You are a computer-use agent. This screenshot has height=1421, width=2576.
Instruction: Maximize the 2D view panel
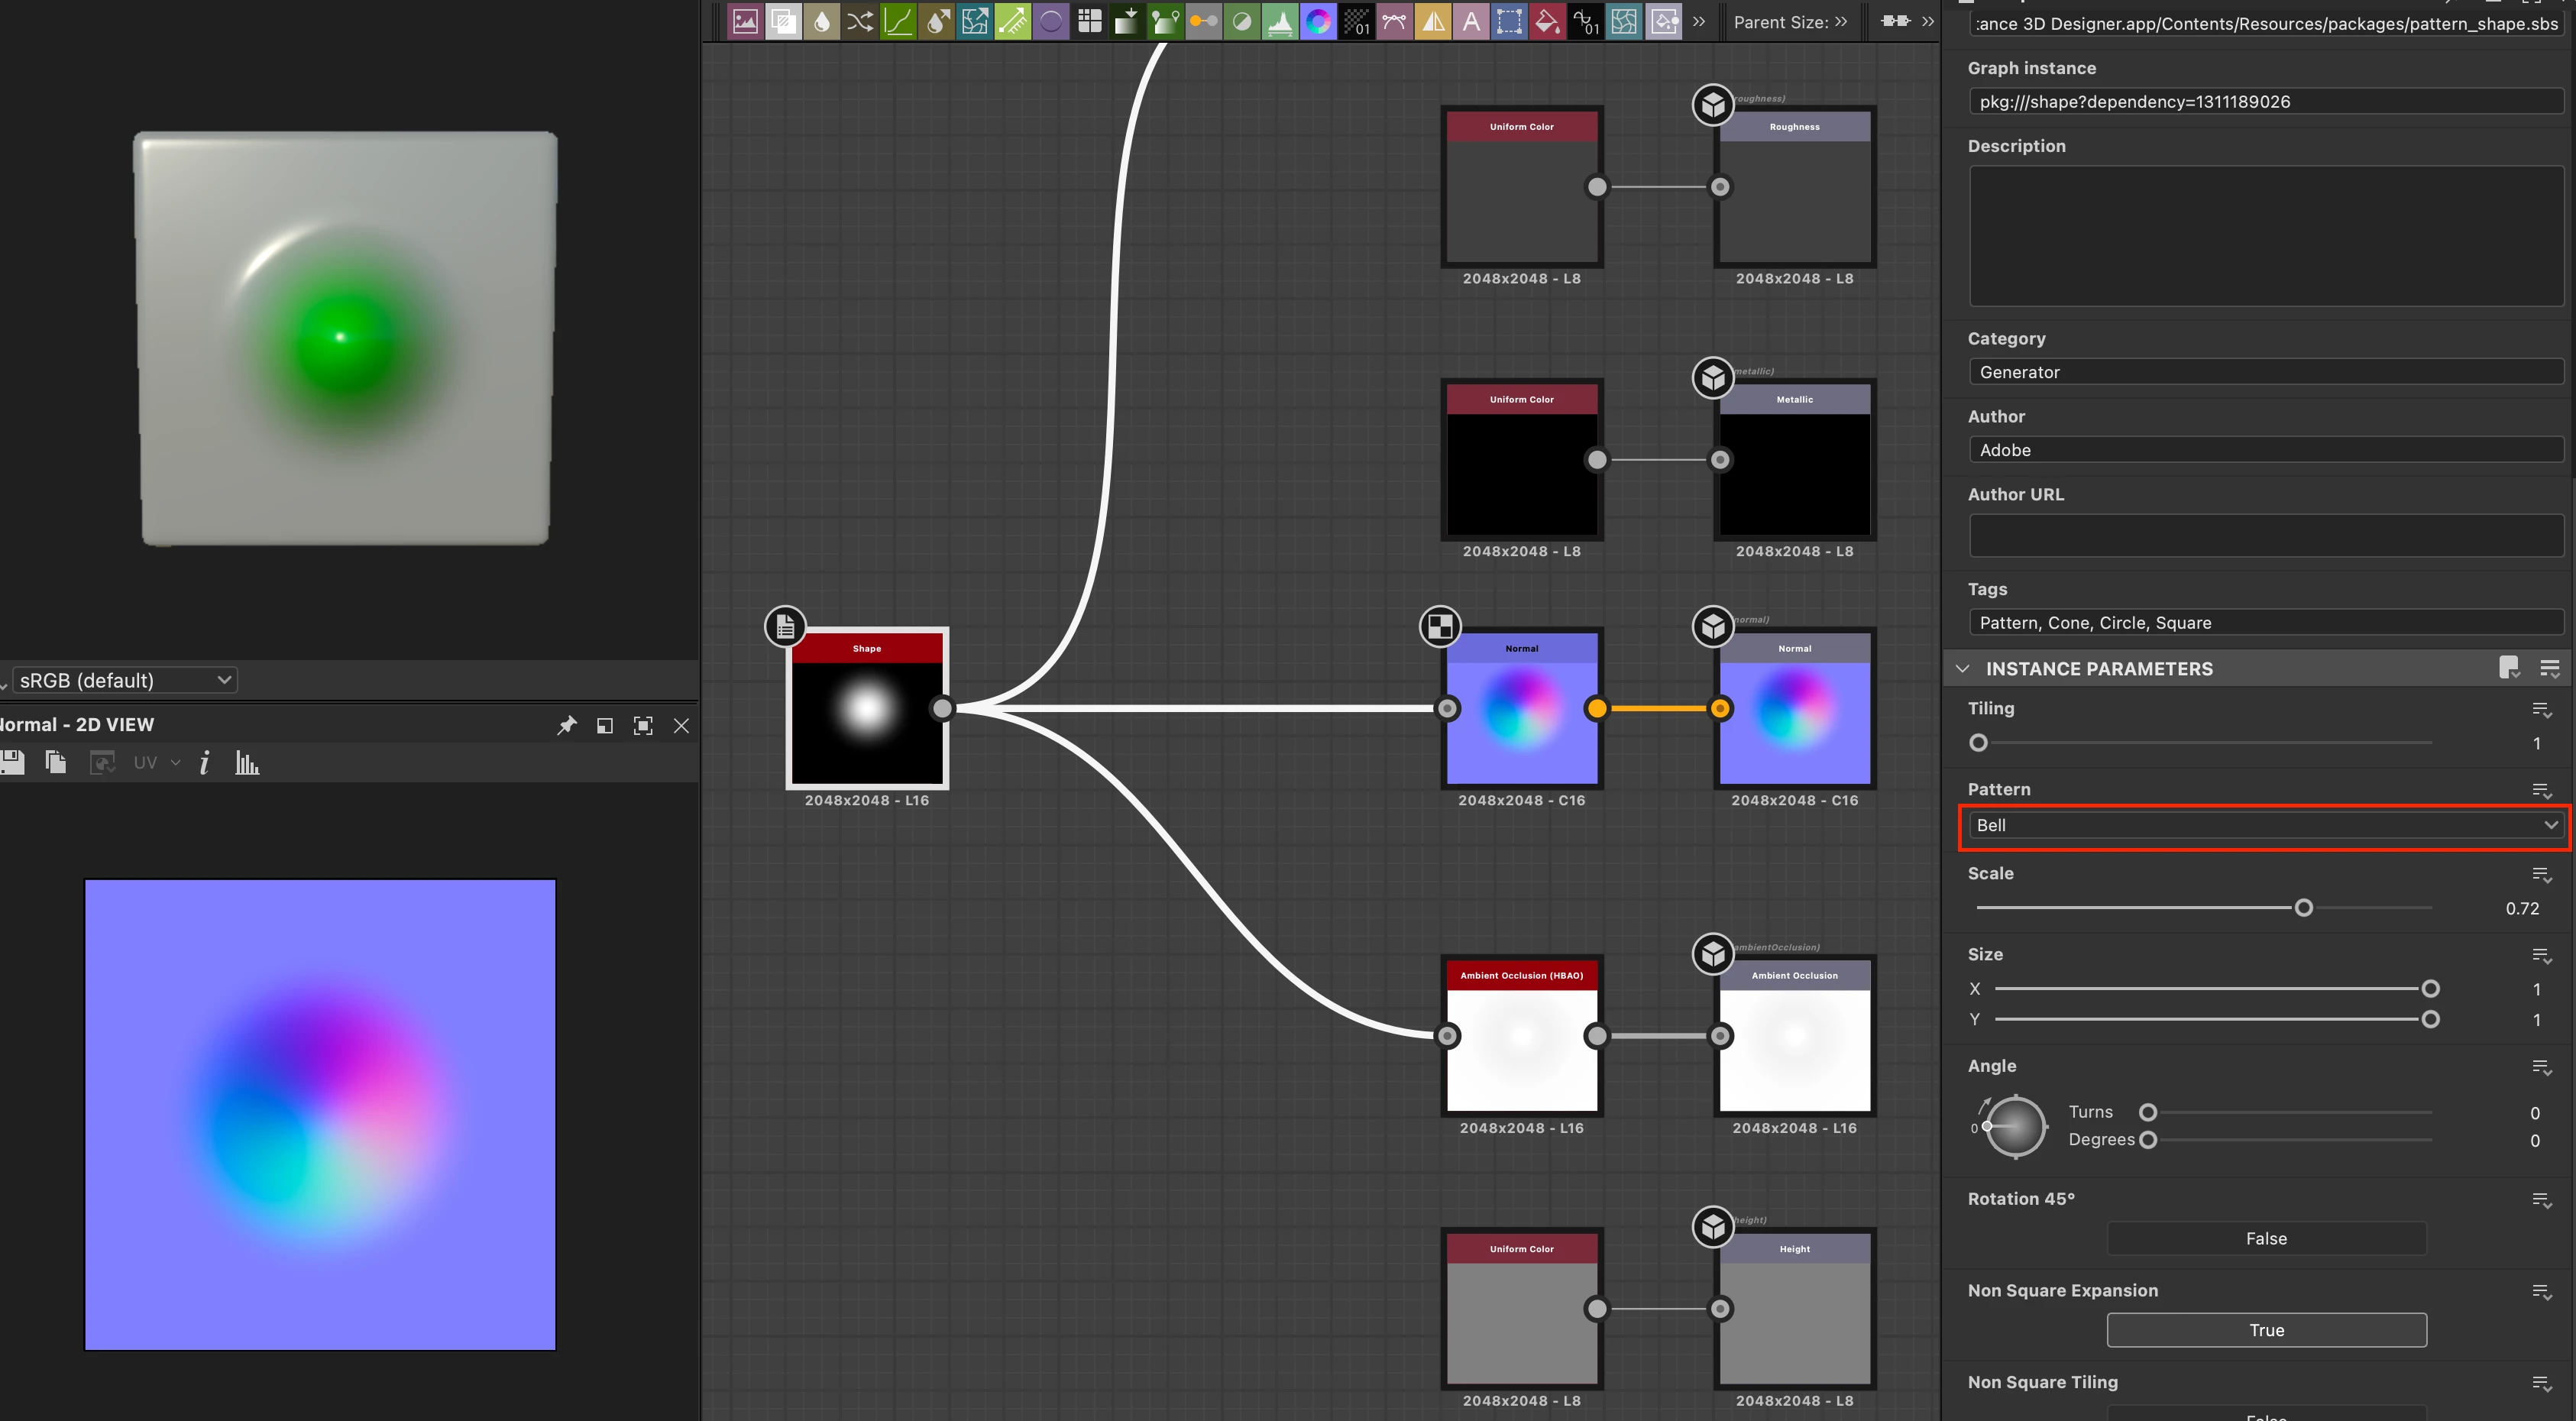click(643, 725)
